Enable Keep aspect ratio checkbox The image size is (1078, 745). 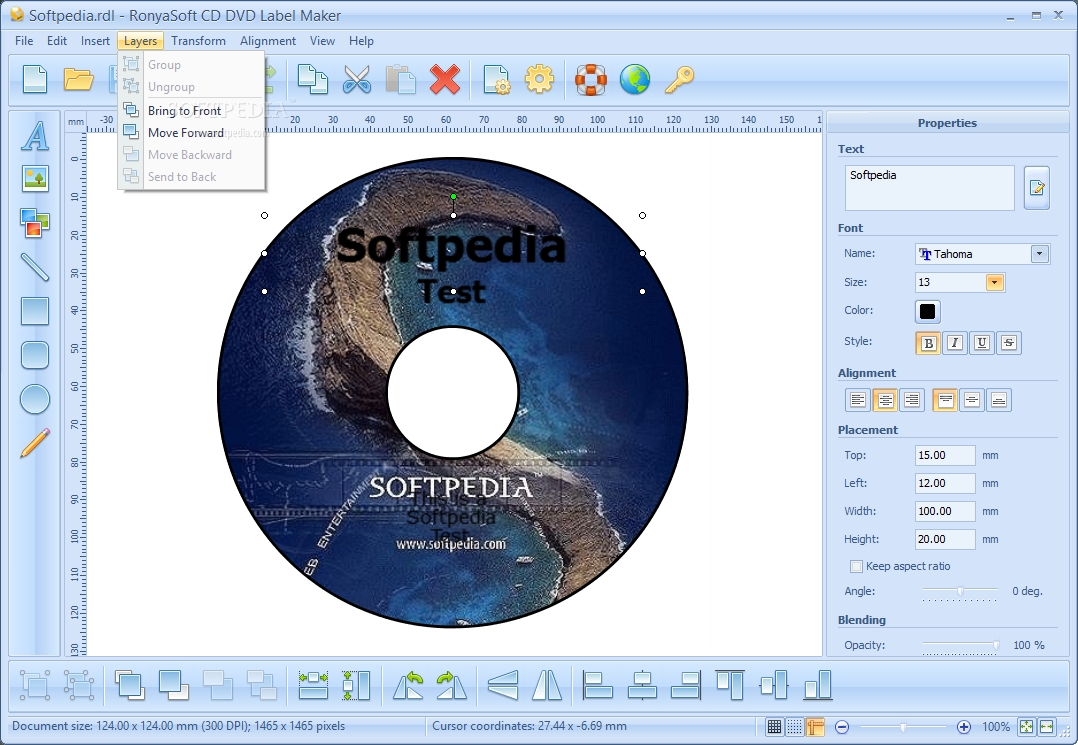coord(856,566)
